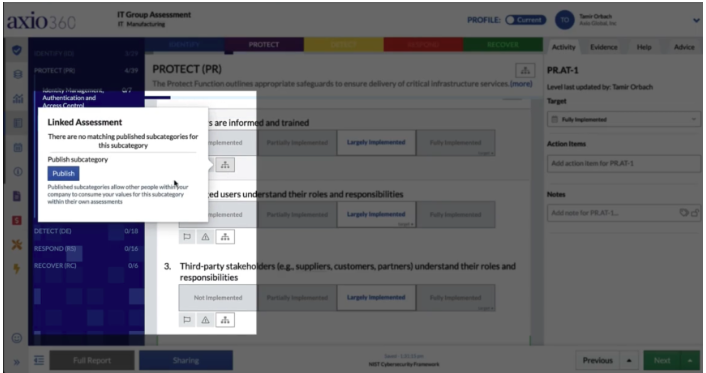Click the axio360 logo
Viewport: 706px width, 373px height.
pos(41,21)
